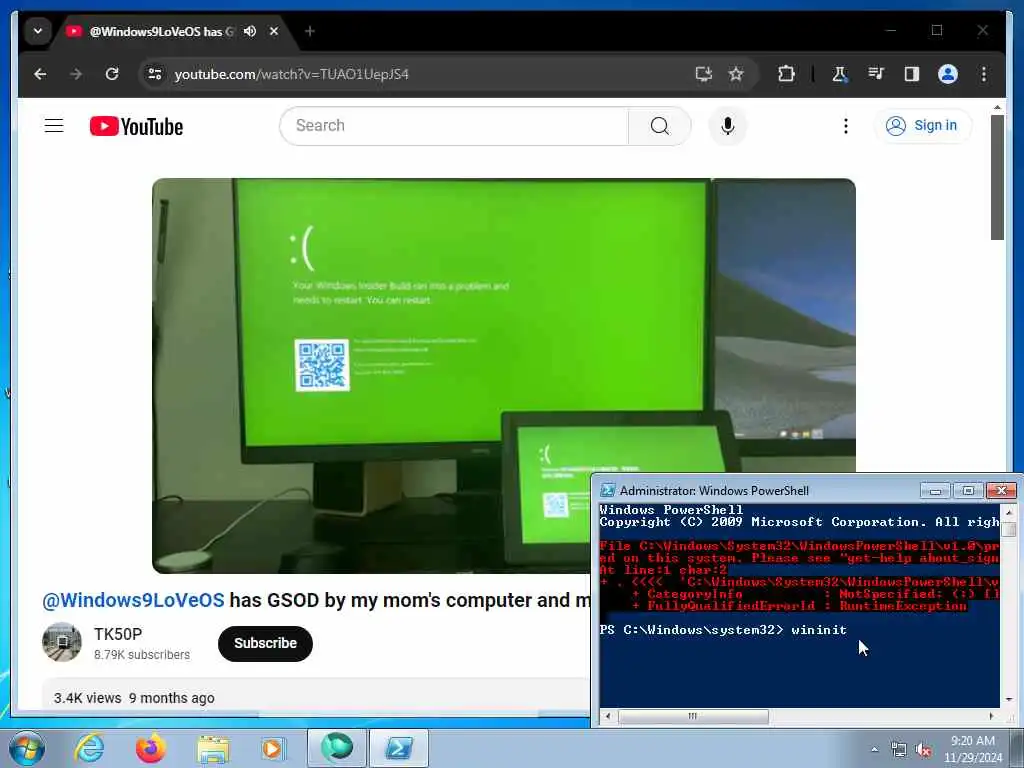Open Chrome Labs flask icon
This screenshot has height=768, width=1024.
[x=840, y=74]
